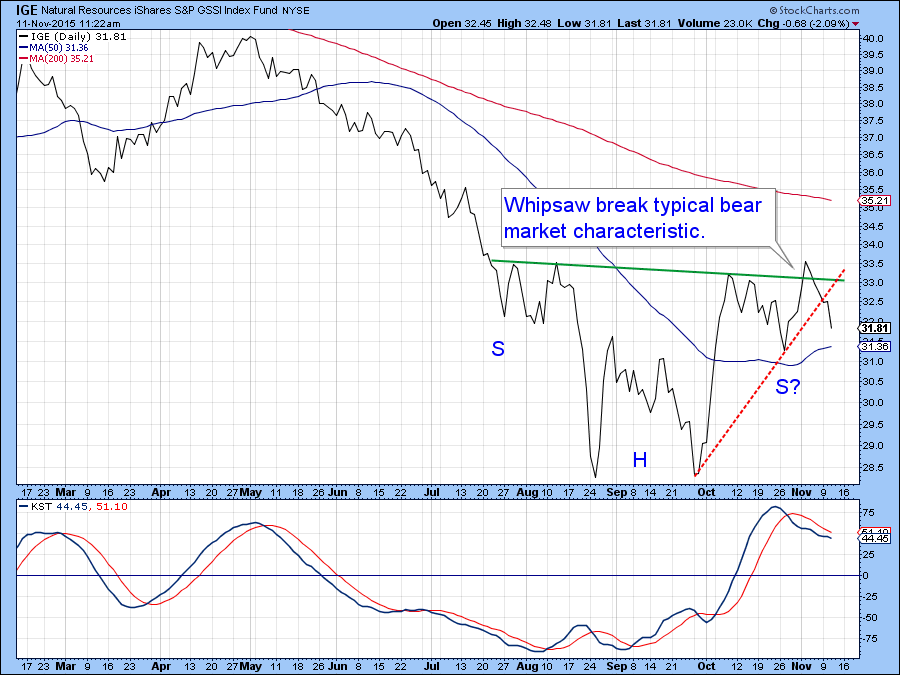This screenshot has height=675, width=900.
Task: Click the Oct label on the KST panel date axis
Action: click(x=706, y=666)
